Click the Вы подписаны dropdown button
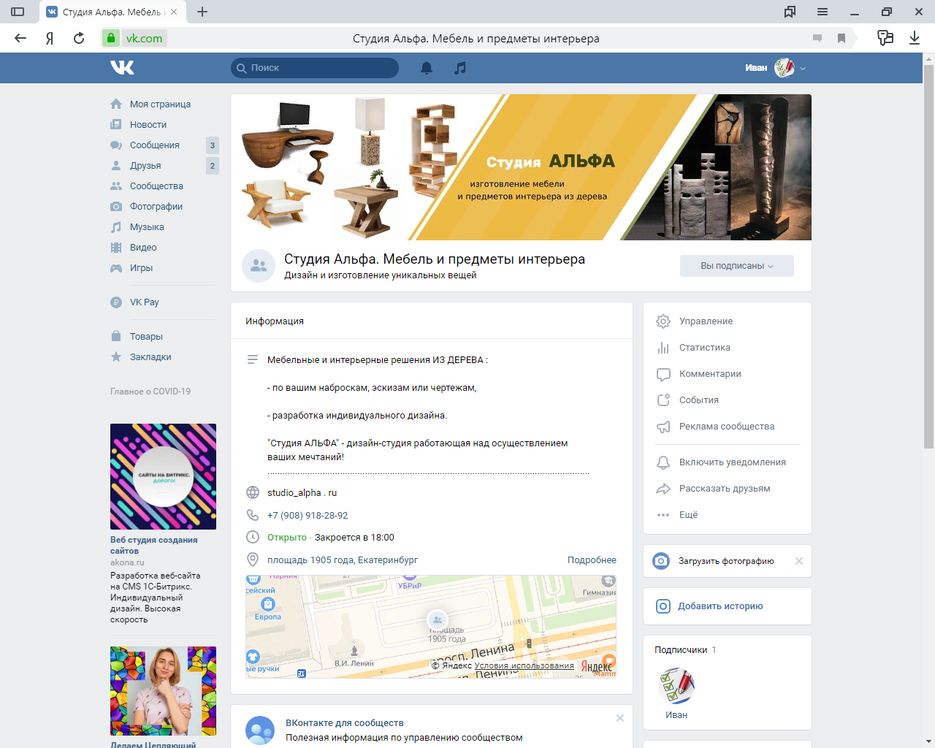Screen dimensions: 935x748 [x=736, y=266]
